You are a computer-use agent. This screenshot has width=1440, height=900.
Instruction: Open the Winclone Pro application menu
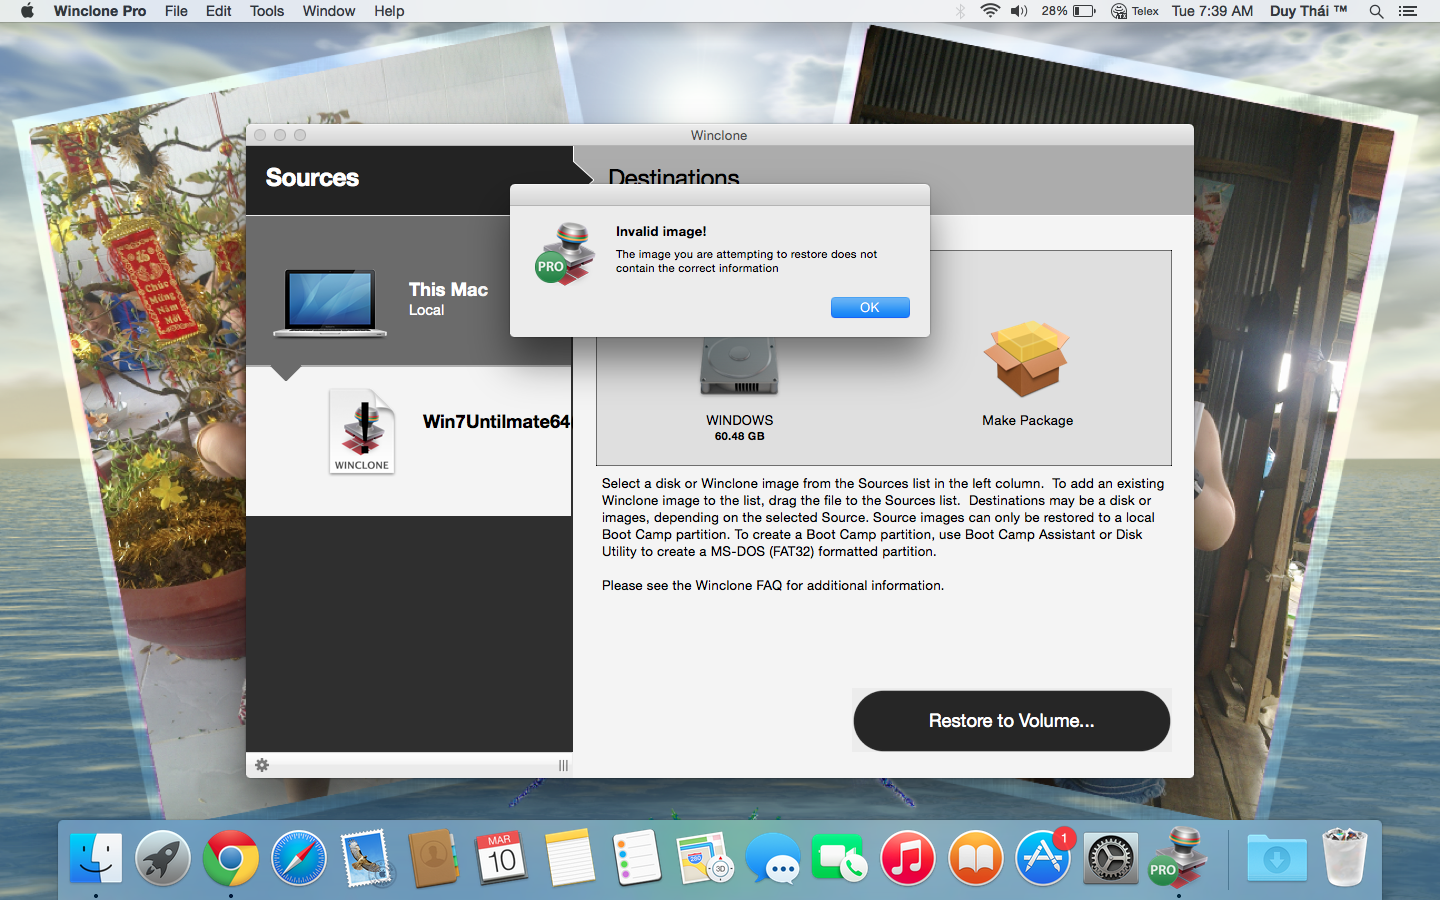[100, 11]
